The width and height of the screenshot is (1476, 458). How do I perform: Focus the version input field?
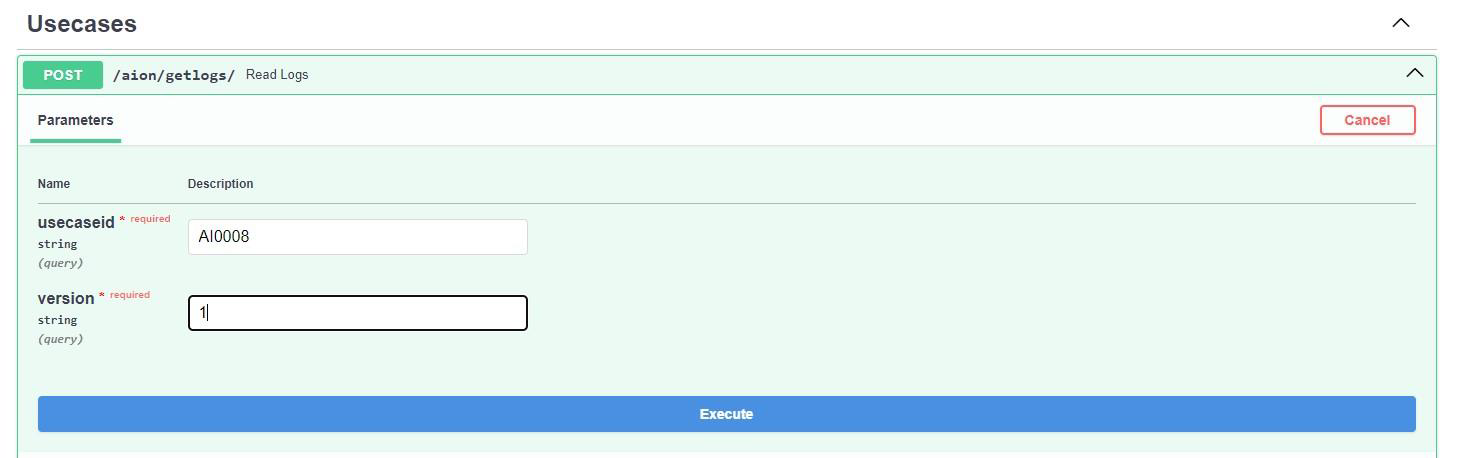[x=357, y=313]
